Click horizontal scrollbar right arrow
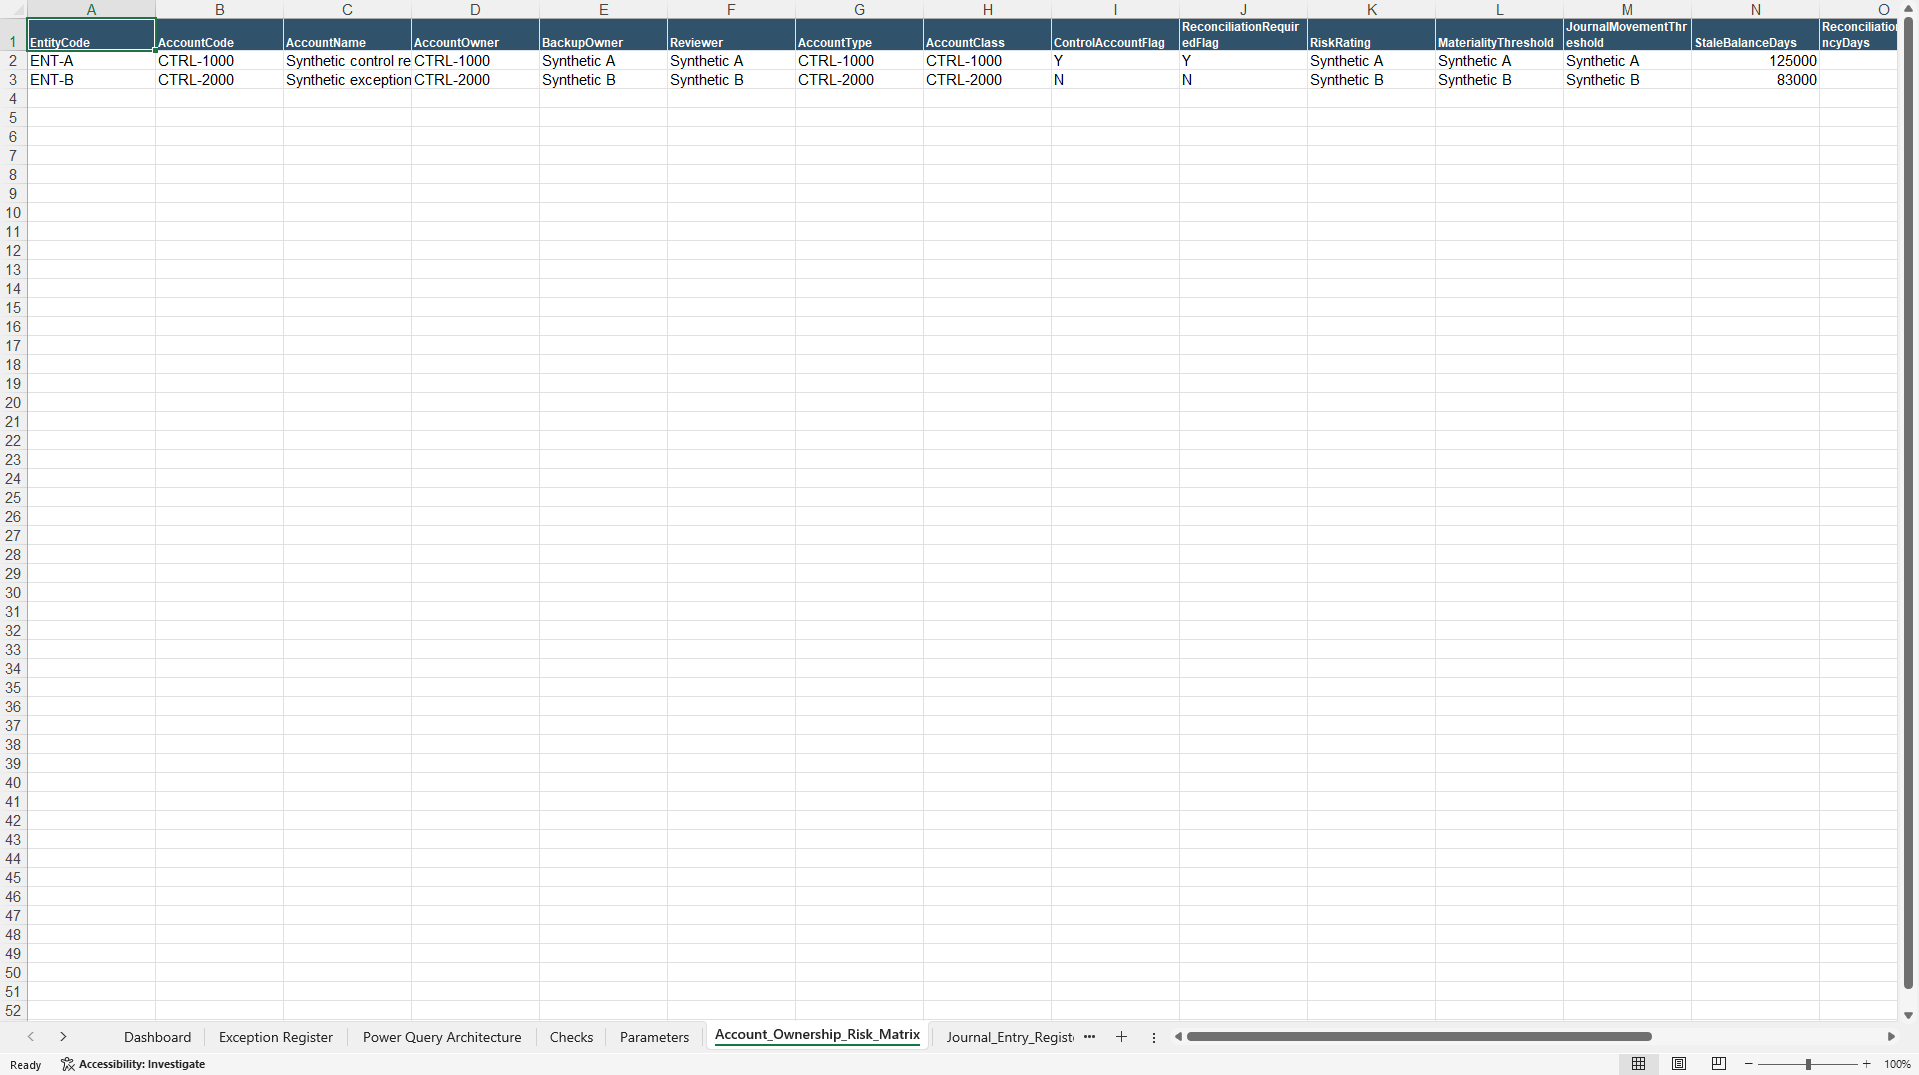Screen dimensions: 1919x1075 click(x=1891, y=1037)
